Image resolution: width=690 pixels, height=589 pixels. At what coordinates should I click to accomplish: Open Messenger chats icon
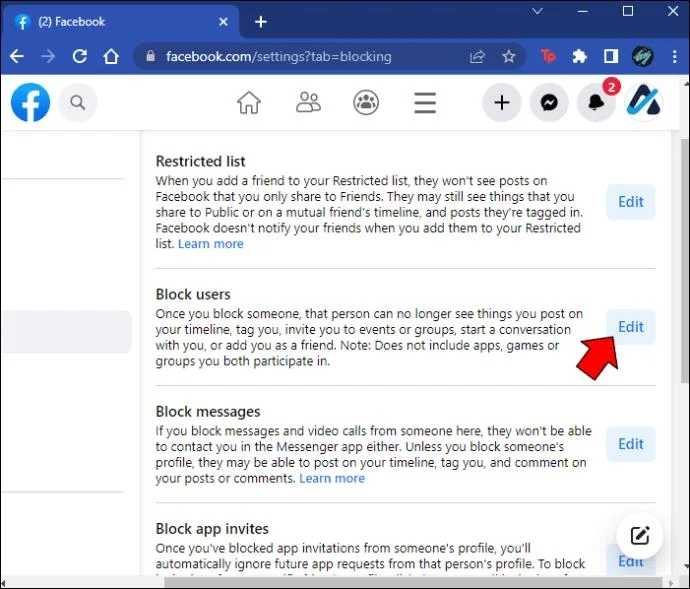[549, 103]
